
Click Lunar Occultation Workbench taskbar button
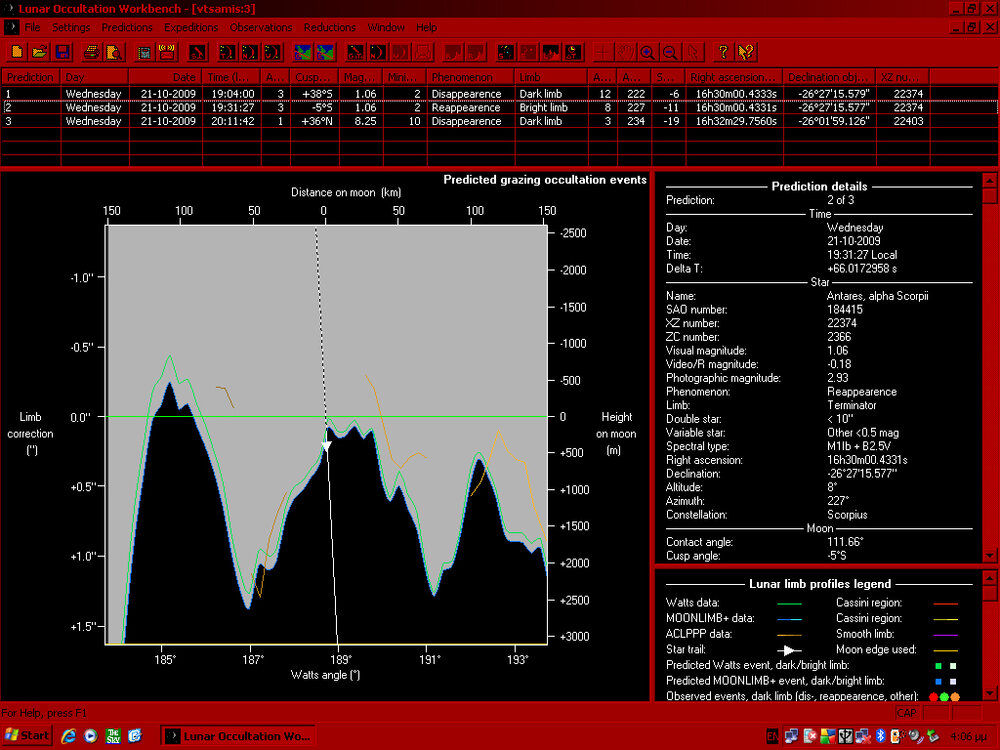coord(238,736)
